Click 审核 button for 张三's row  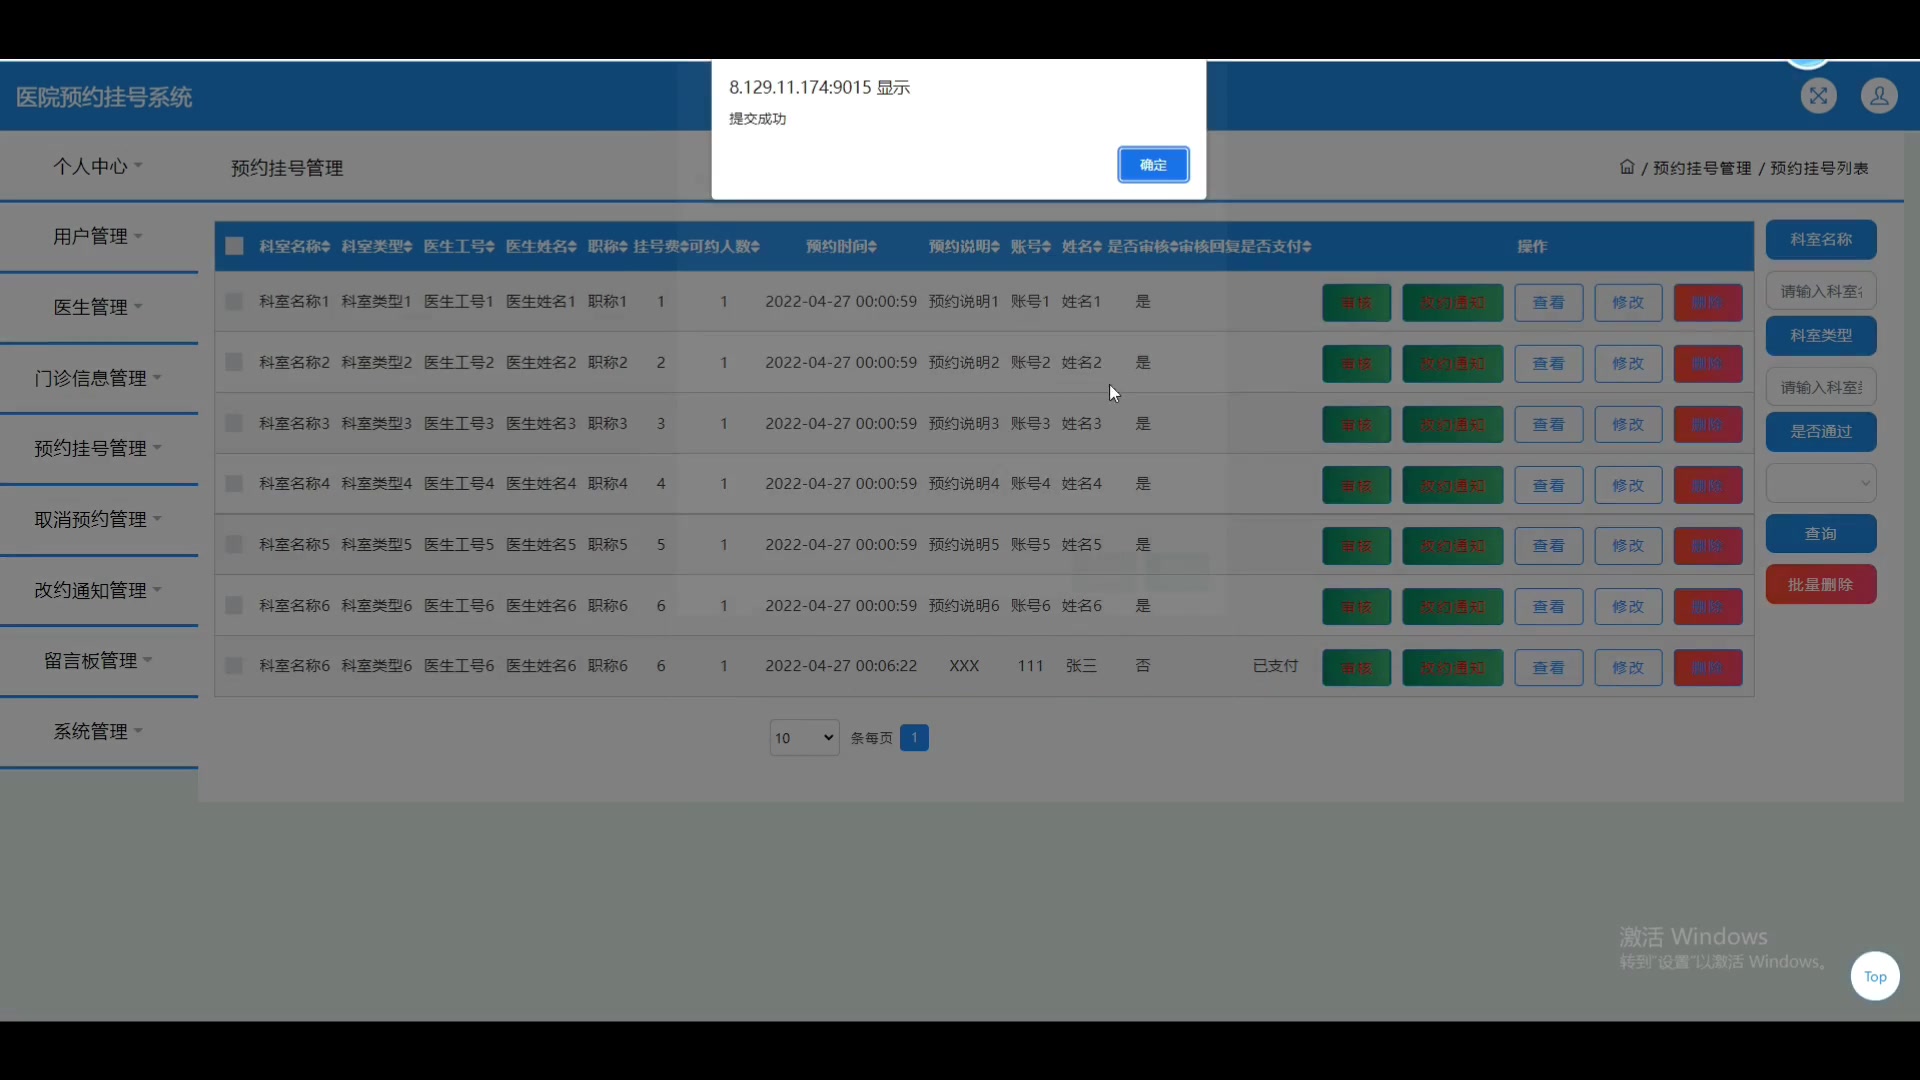[x=1356, y=667]
